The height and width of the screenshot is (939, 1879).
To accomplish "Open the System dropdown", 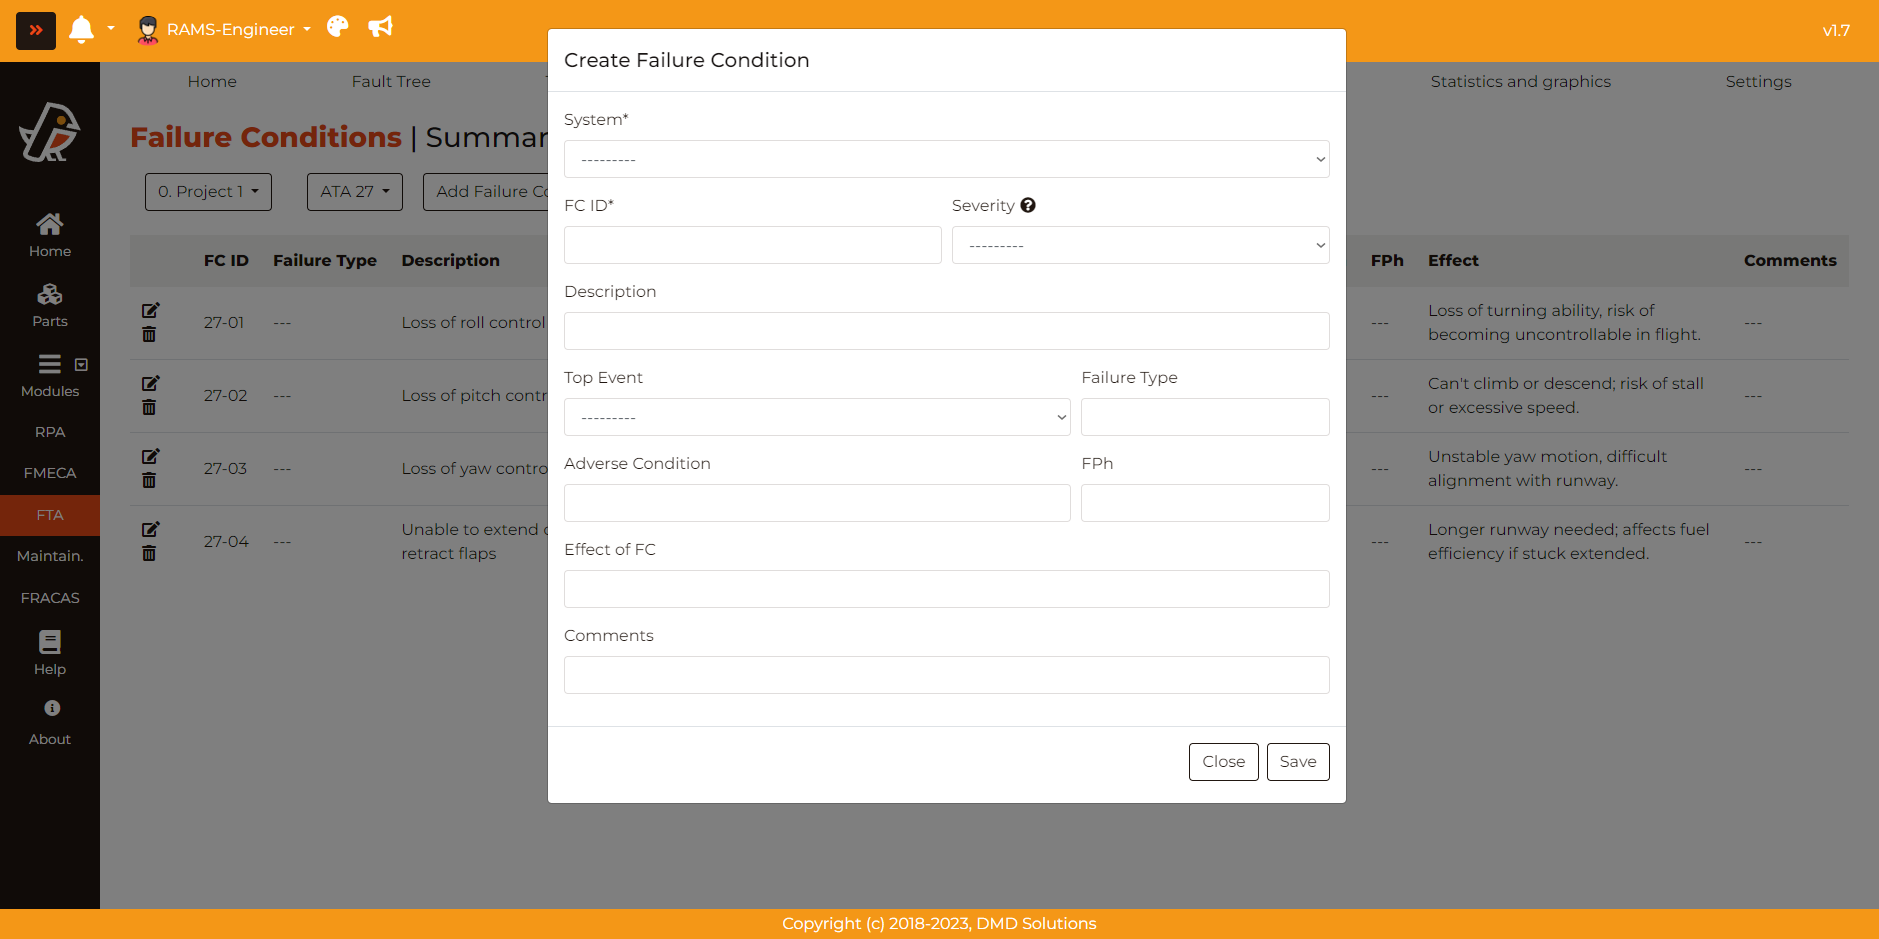I will [x=946, y=159].
